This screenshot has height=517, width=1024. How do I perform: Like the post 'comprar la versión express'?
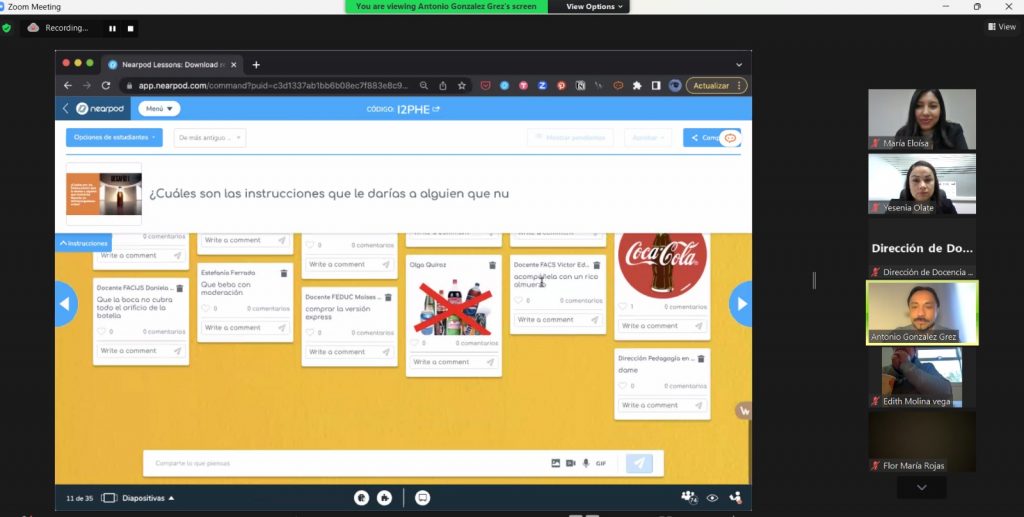pyautogui.click(x=310, y=333)
